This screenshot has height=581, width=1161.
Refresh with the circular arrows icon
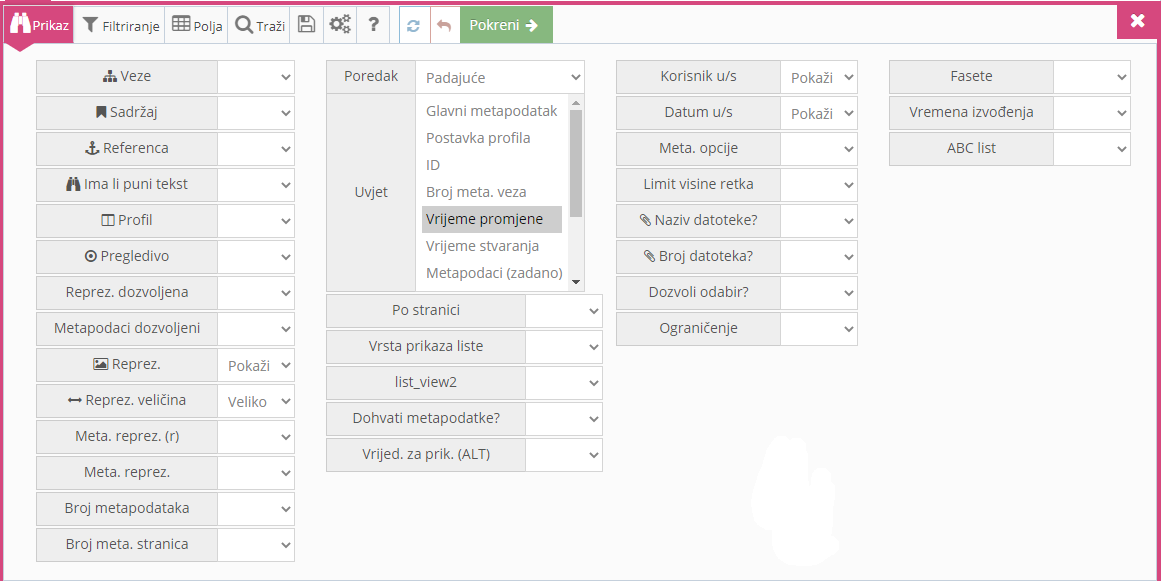[x=413, y=25]
